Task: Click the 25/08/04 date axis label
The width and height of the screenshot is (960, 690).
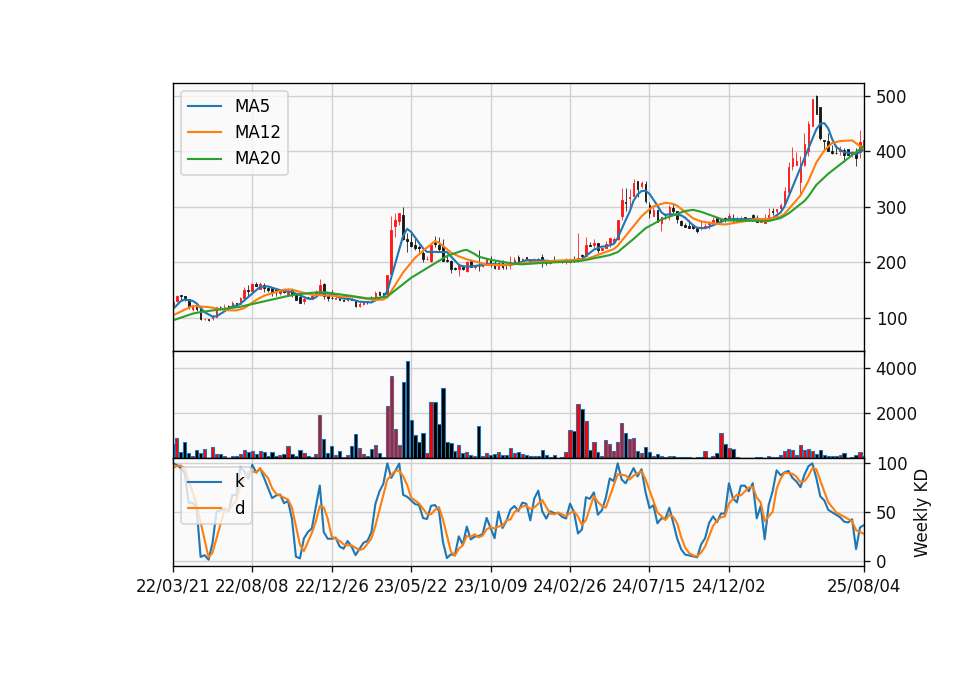Action: click(864, 586)
